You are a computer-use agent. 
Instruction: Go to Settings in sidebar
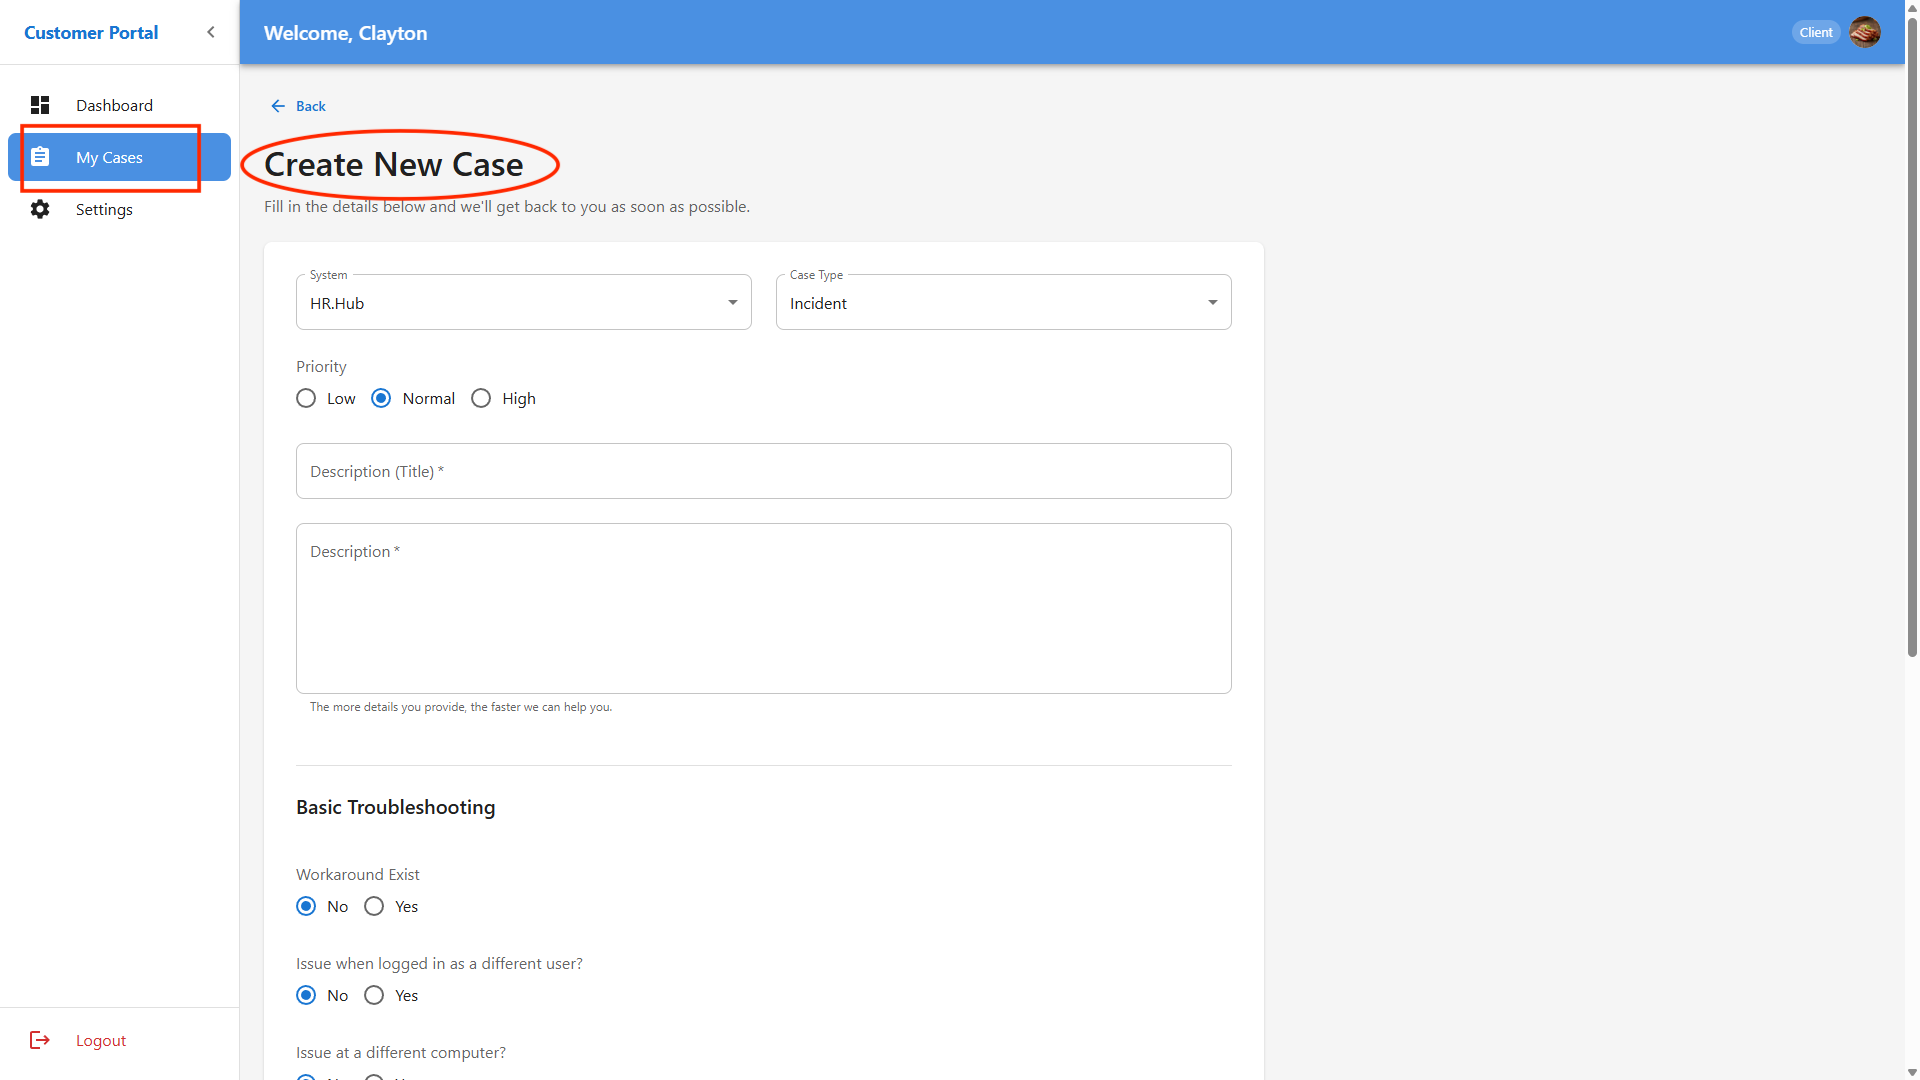[x=104, y=209]
